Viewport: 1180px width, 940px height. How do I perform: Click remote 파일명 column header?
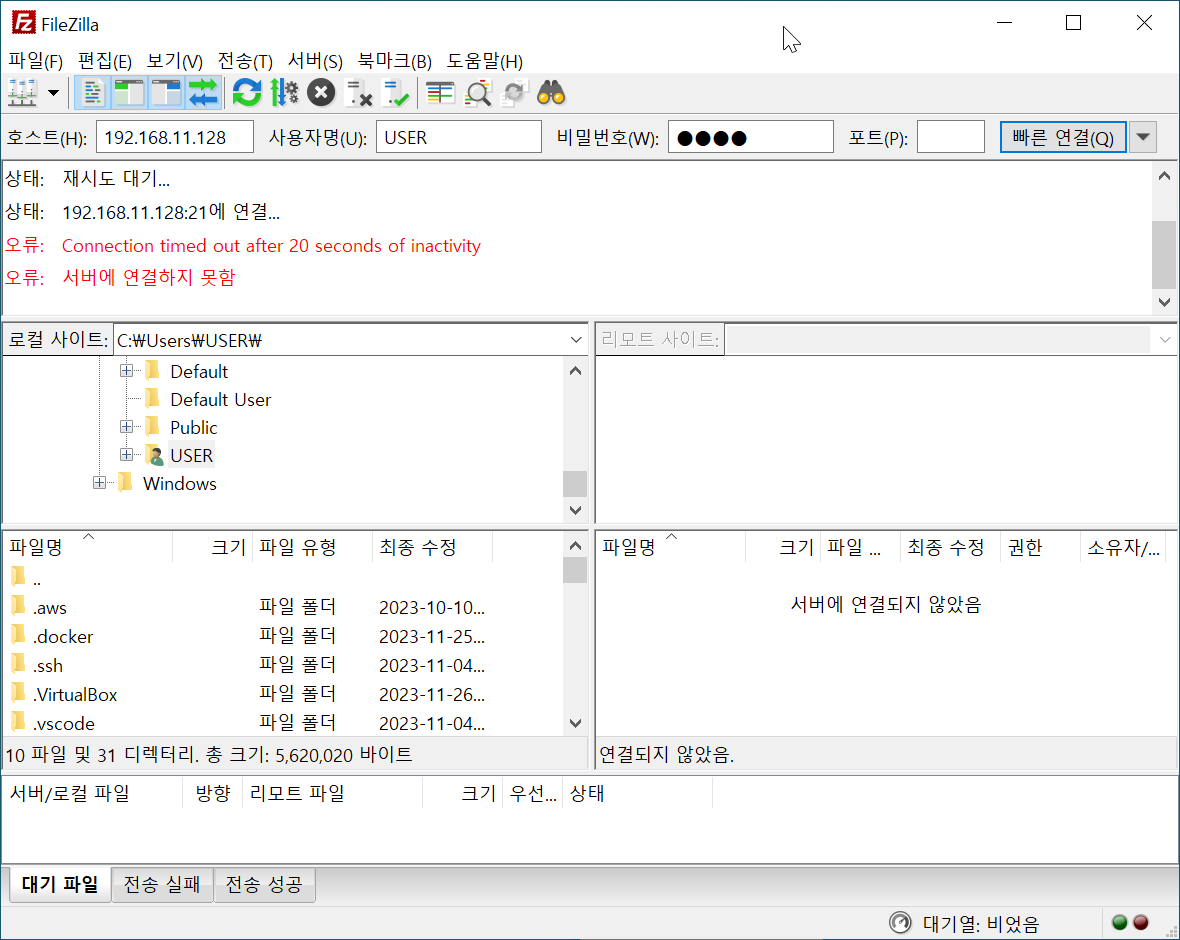pyautogui.click(x=670, y=547)
